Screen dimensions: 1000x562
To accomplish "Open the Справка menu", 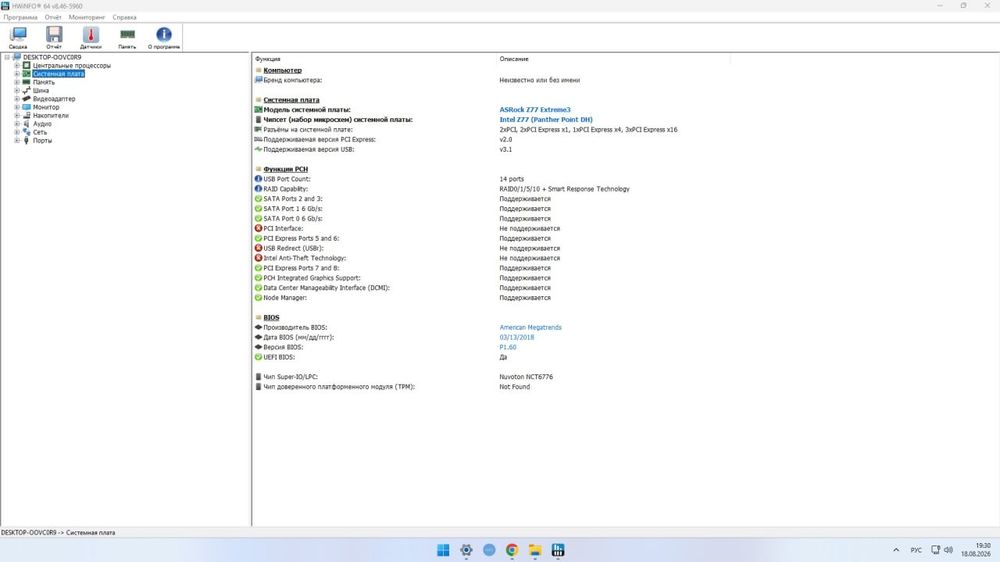I will pyautogui.click(x=124, y=17).
